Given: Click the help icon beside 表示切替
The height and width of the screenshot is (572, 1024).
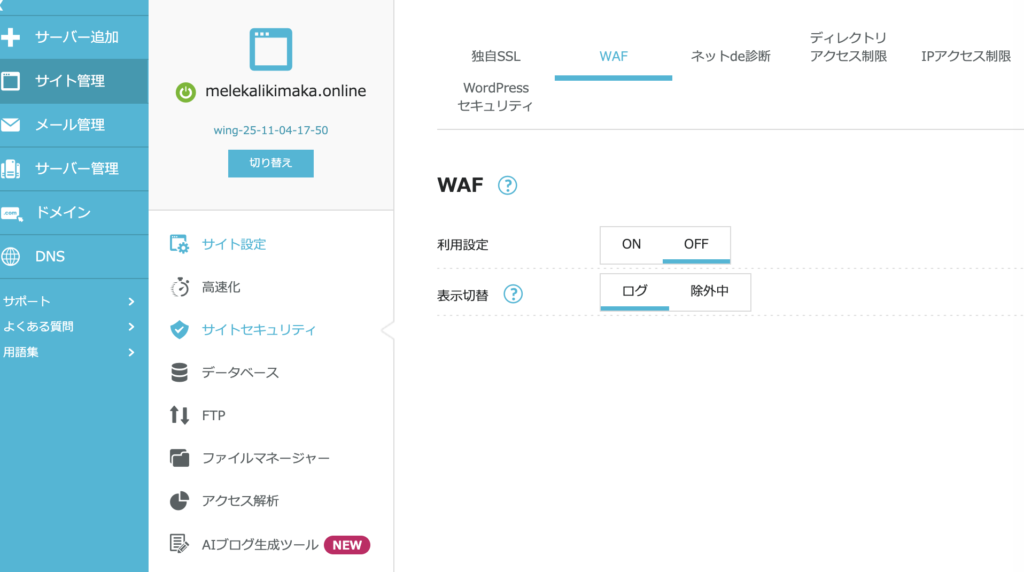Looking at the screenshot, I should tap(513, 293).
